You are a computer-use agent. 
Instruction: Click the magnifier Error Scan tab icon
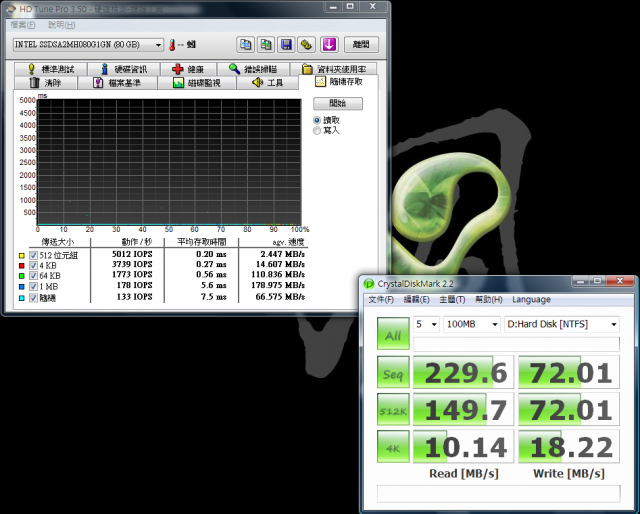click(x=234, y=69)
